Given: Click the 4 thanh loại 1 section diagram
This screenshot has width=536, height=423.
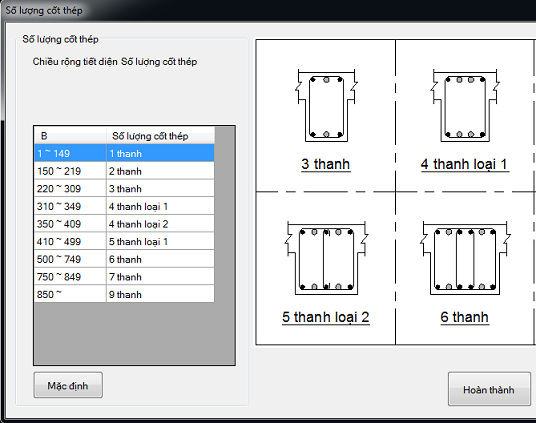Looking at the screenshot, I should coord(465,106).
